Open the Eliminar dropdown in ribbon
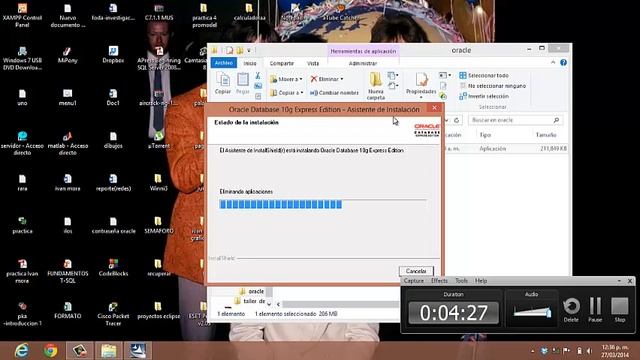 (327, 79)
